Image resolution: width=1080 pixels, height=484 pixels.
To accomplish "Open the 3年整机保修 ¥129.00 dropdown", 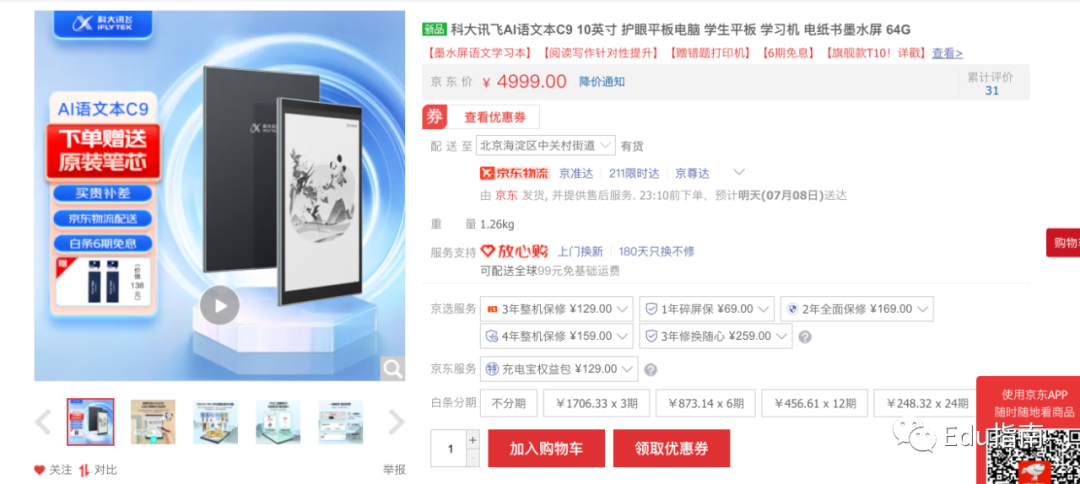I will pyautogui.click(x=557, y=309).
